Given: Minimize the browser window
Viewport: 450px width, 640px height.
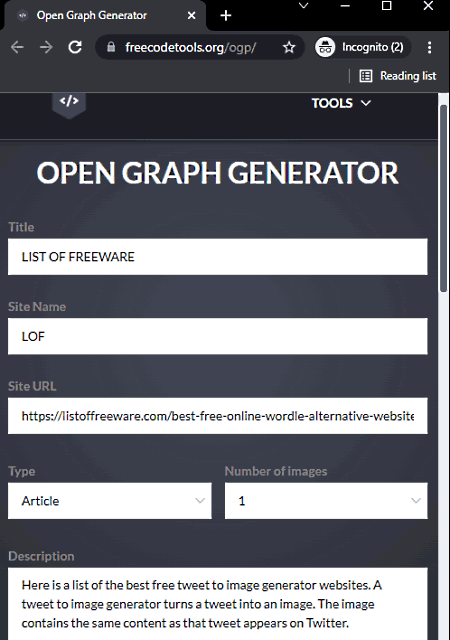Looking at the screenshot, I should tap(345, 6).
